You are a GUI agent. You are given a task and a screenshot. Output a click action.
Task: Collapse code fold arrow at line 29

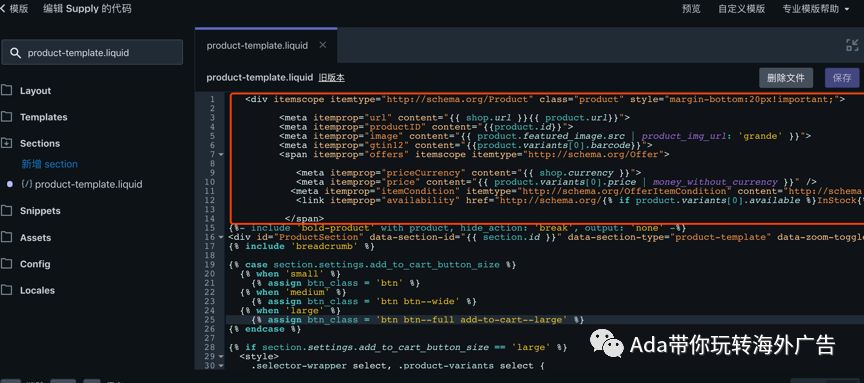pos(222,357)
